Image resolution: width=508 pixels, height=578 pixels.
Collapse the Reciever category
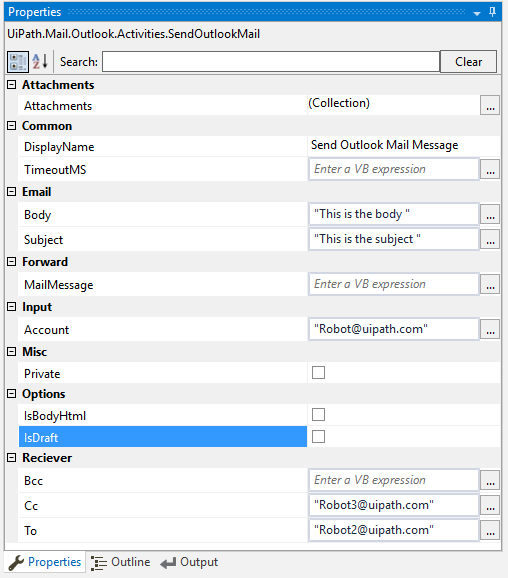pyautogui.click(x=12, y=458)
